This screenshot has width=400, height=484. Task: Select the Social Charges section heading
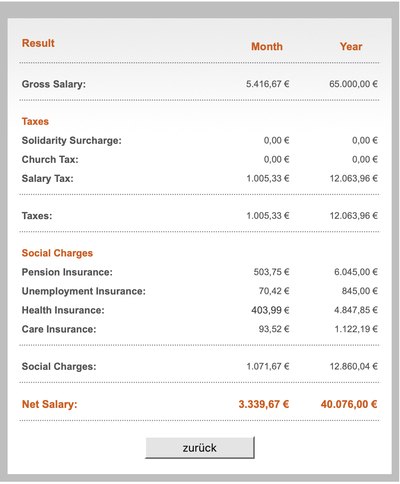[x=57, y=253]
